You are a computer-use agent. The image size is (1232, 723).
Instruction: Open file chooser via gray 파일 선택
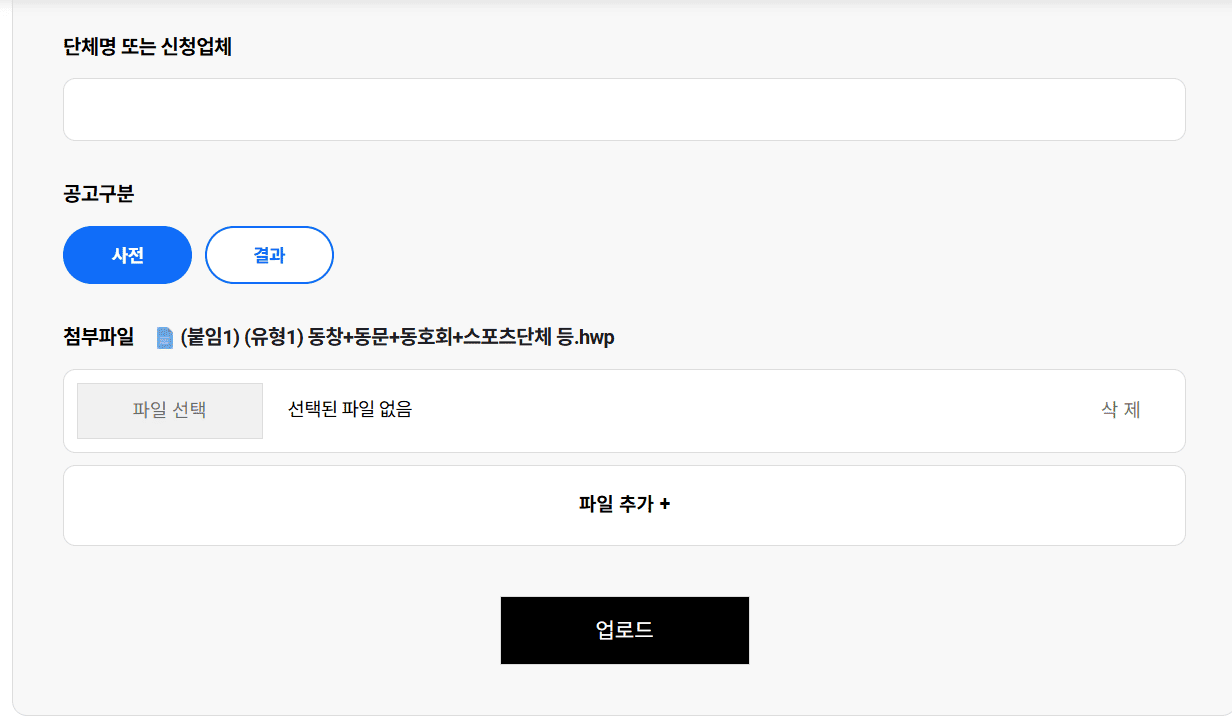pos(170,410)
